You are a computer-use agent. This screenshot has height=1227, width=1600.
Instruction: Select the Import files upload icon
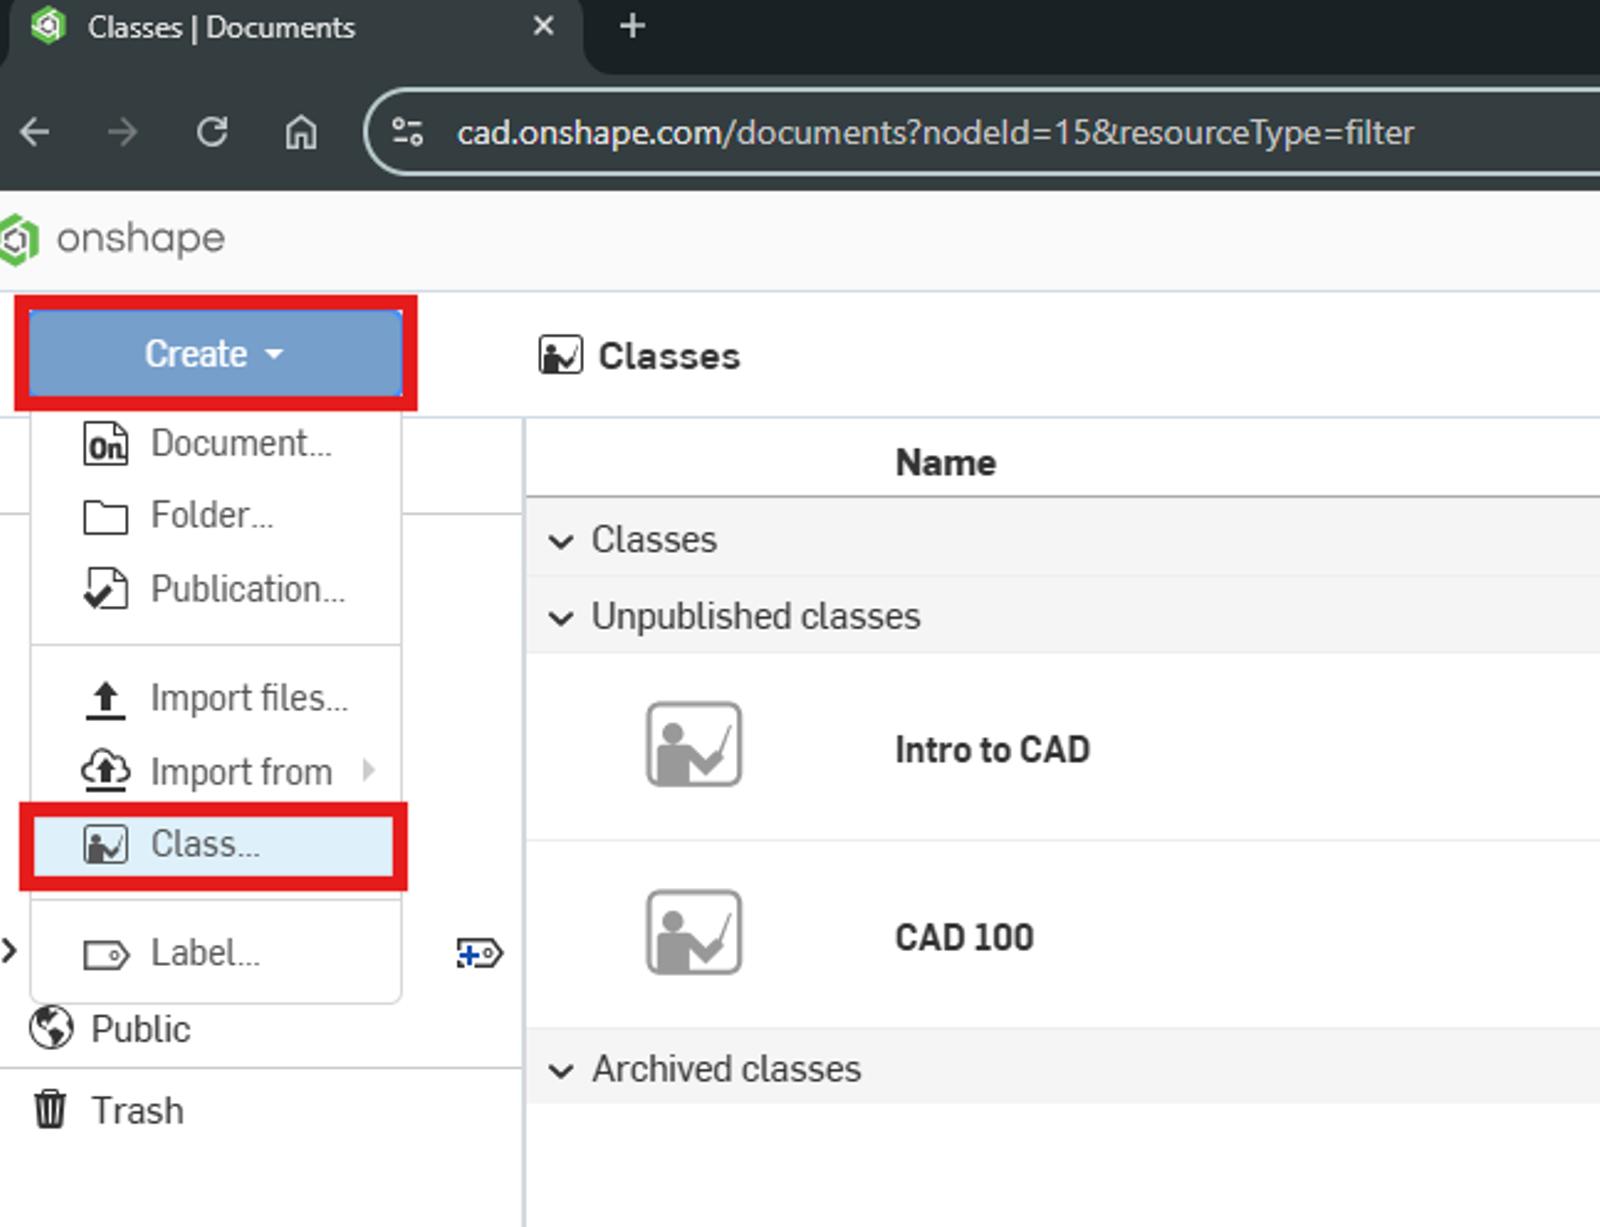(x=105, y=699)
